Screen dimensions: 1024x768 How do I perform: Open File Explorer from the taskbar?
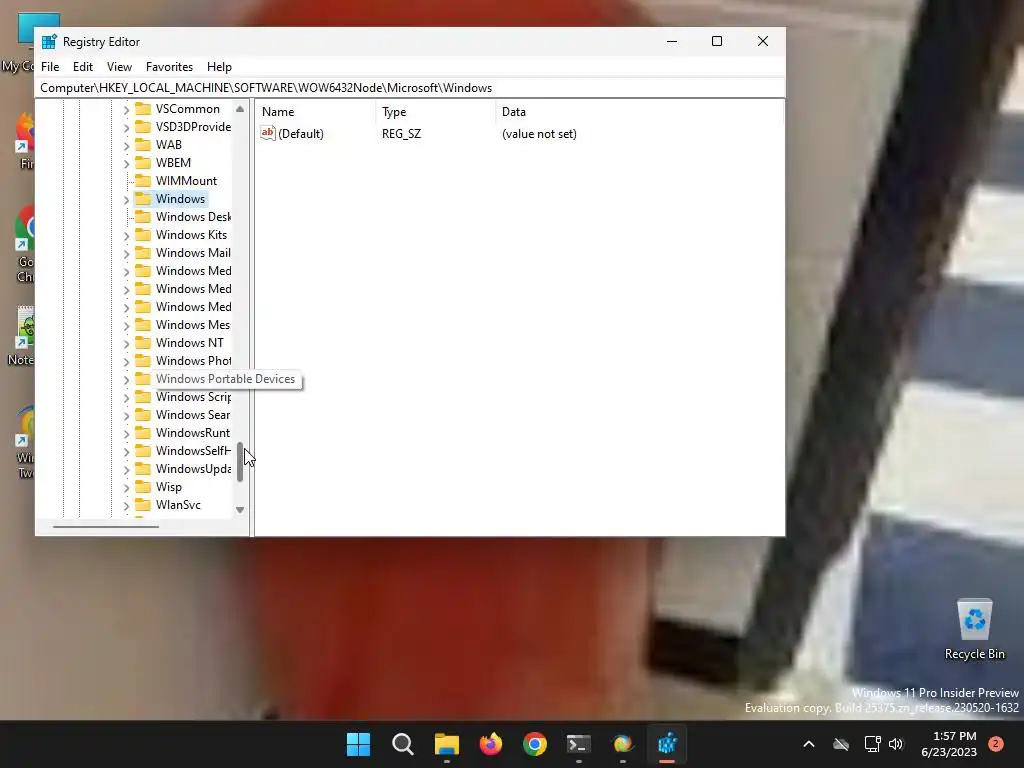(447, 744)
